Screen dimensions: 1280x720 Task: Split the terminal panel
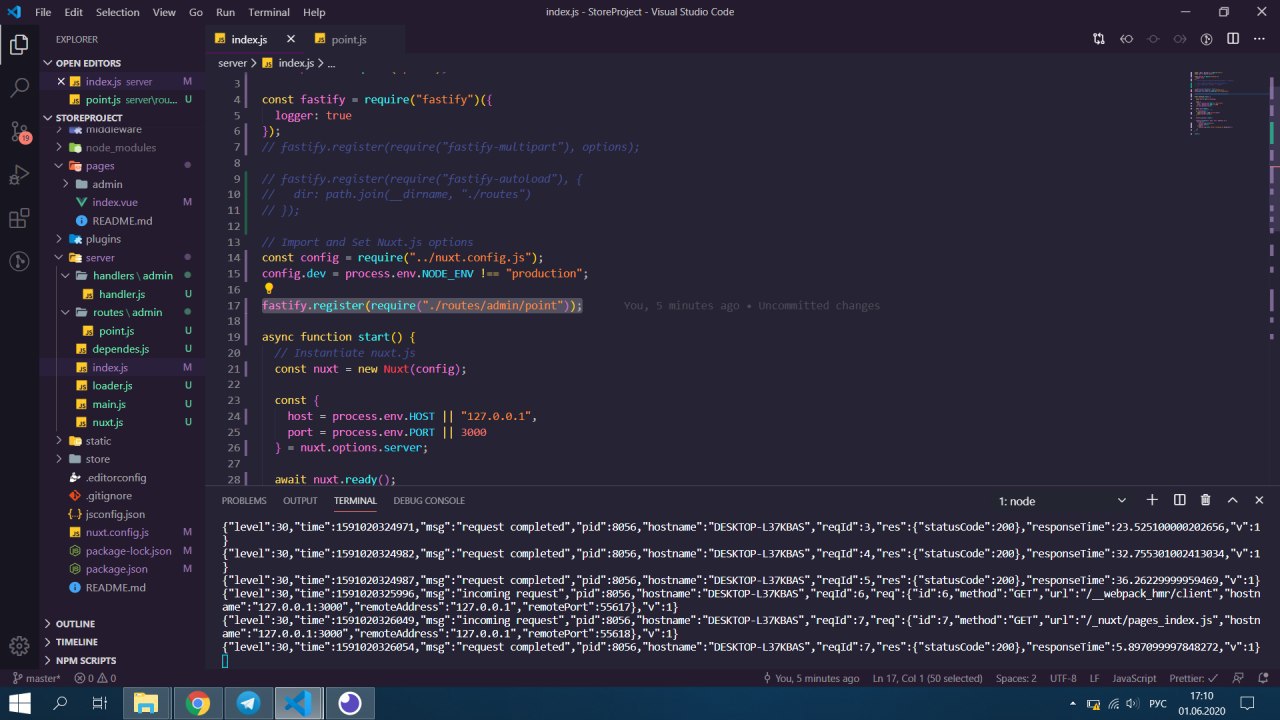point(1179,500)
